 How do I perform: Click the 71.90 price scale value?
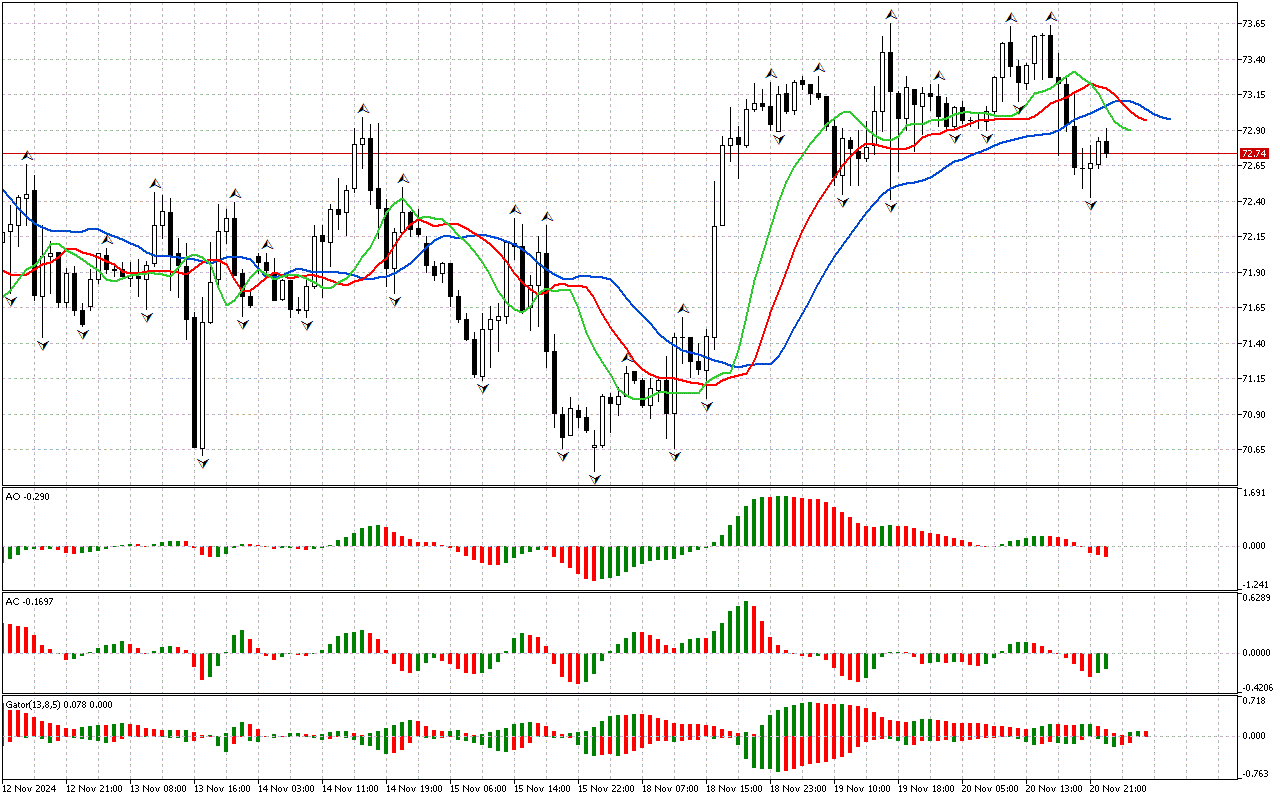click(x=1254, y=272)
